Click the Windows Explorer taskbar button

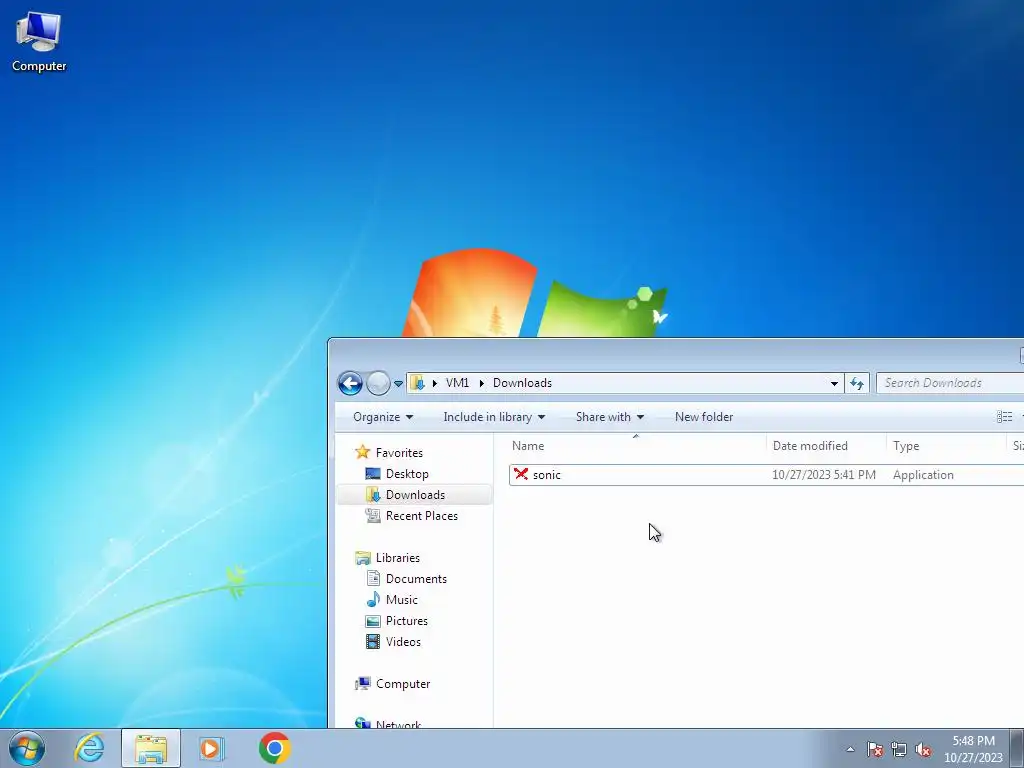[151, 748]
